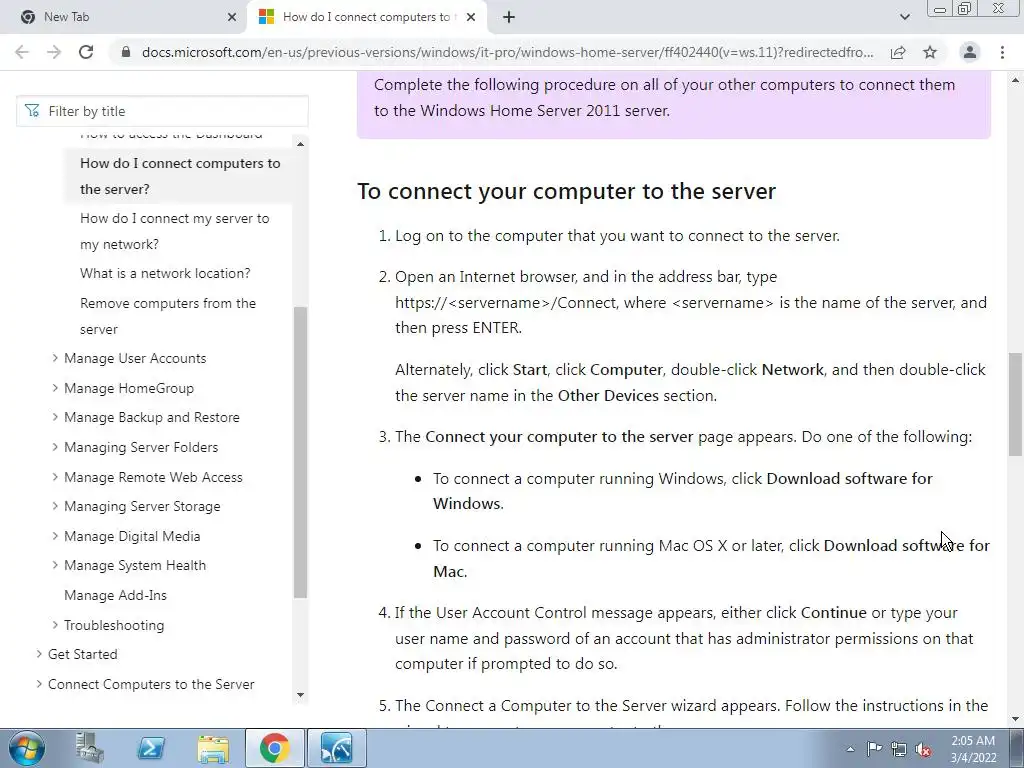This screenshot has width=1024, height=768.
Task: Click the muted volume tray icon
Action: tap(923, 749)
